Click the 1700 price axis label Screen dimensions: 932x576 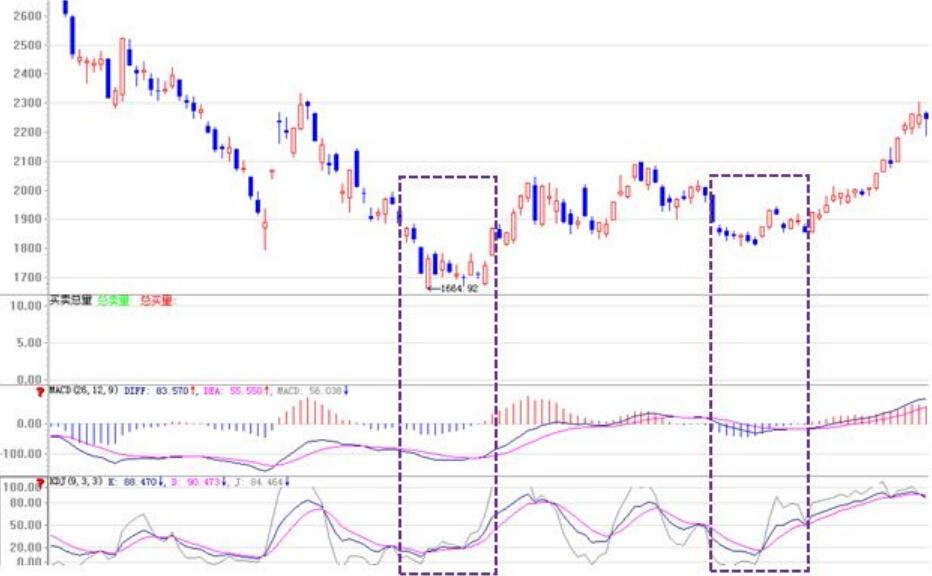click(28, 277)
